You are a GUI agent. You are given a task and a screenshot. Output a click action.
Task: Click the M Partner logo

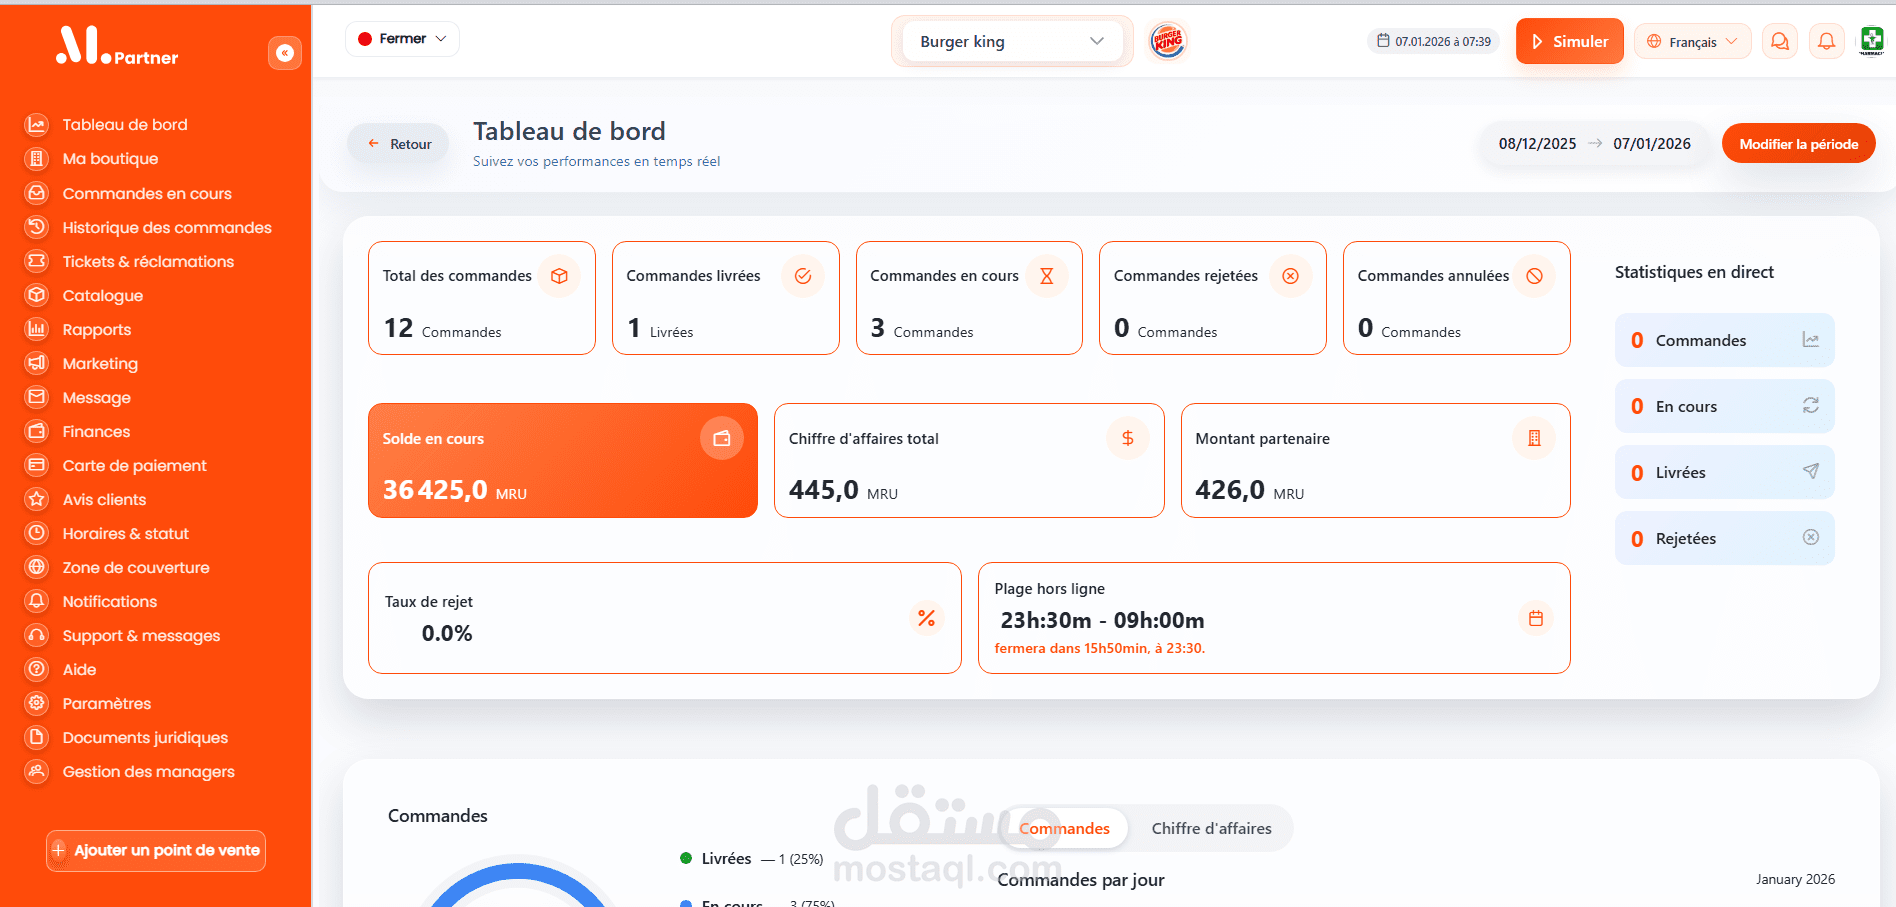117,47
